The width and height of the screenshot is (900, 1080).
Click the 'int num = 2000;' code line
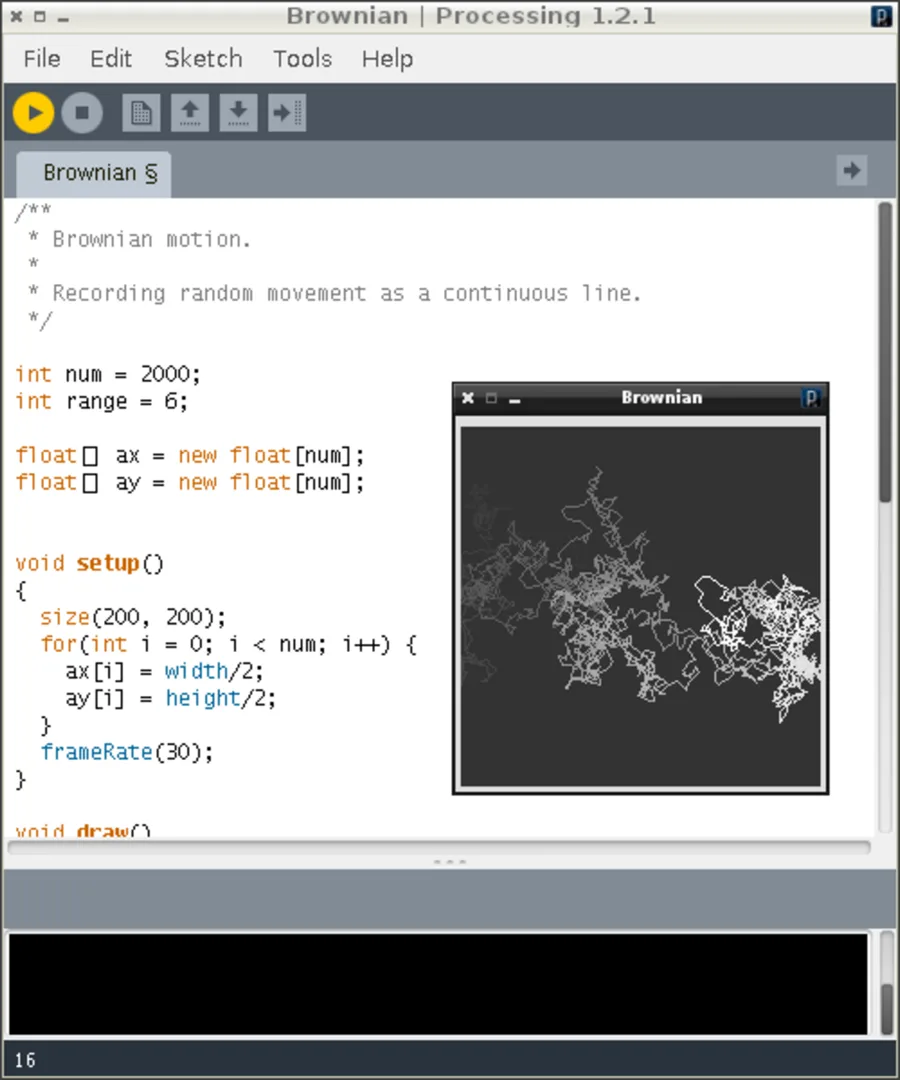coord(107,374)
